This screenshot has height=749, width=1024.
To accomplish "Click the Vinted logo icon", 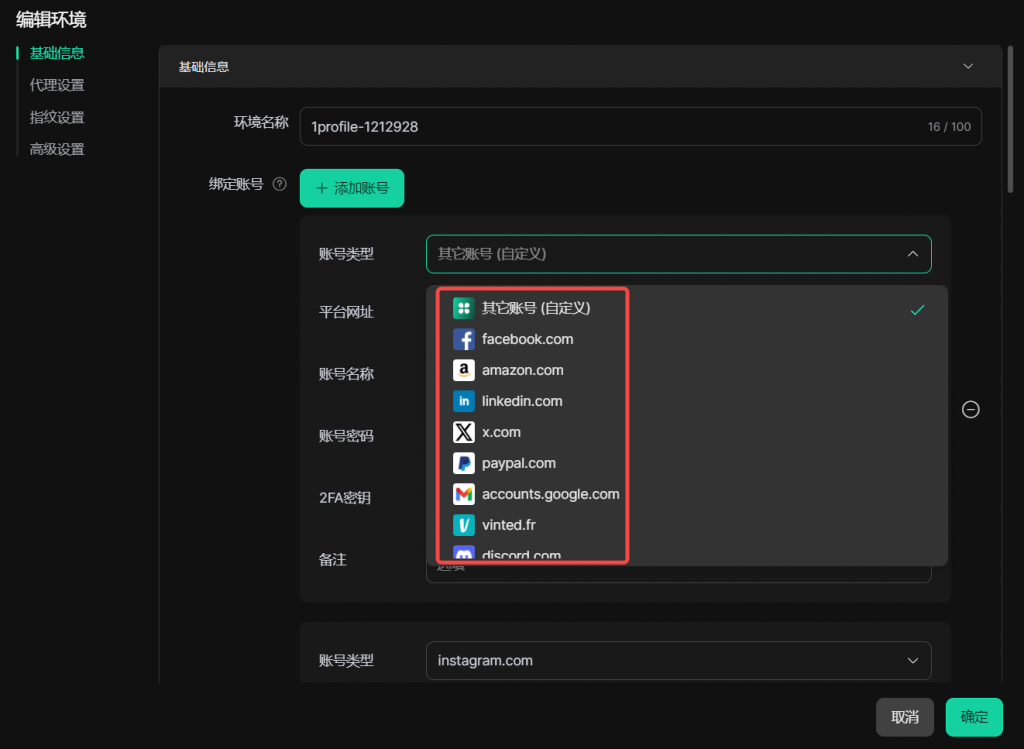I will 463,525.
